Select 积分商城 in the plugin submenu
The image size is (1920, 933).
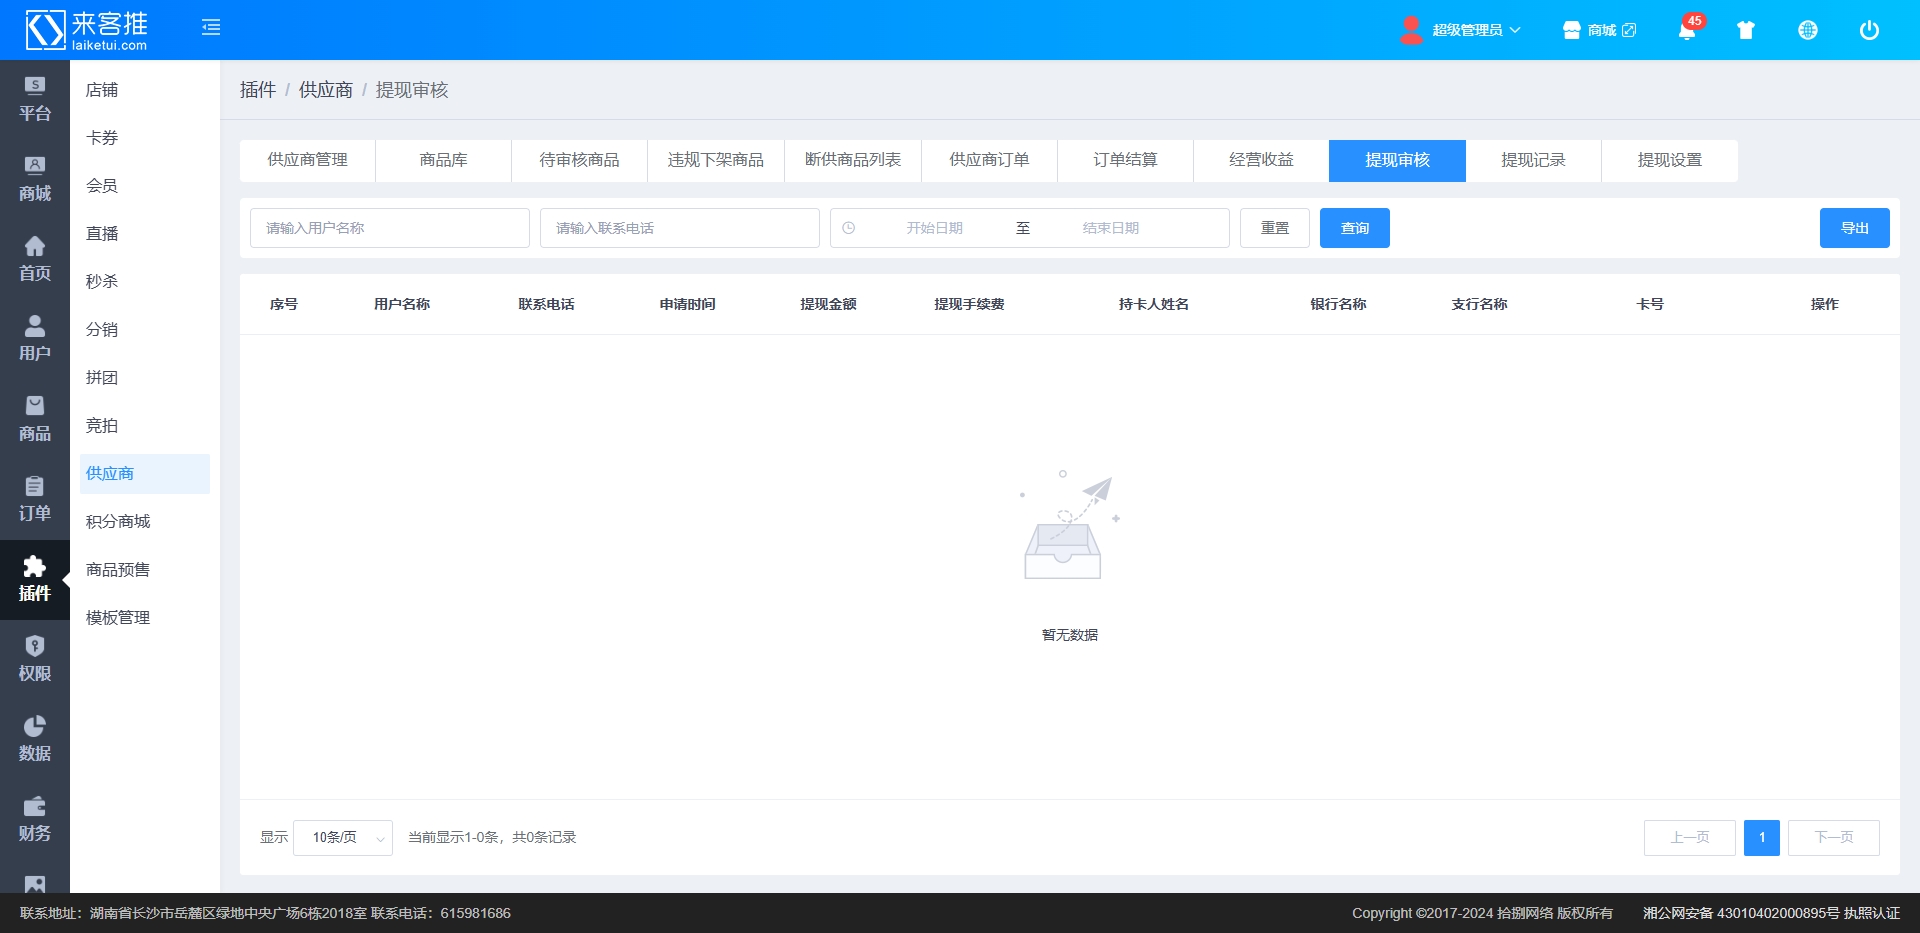click(118, 522)
